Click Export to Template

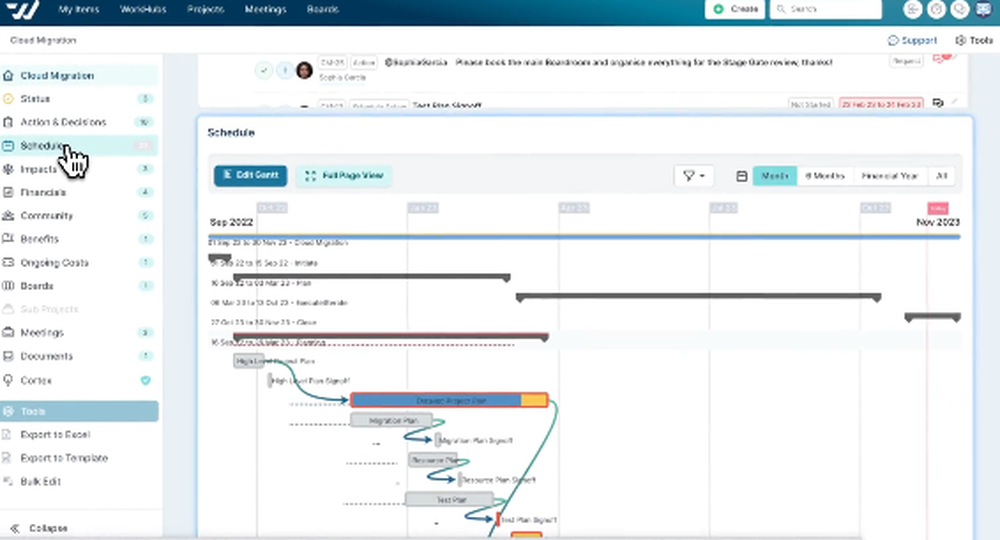[x=64, y=458]
